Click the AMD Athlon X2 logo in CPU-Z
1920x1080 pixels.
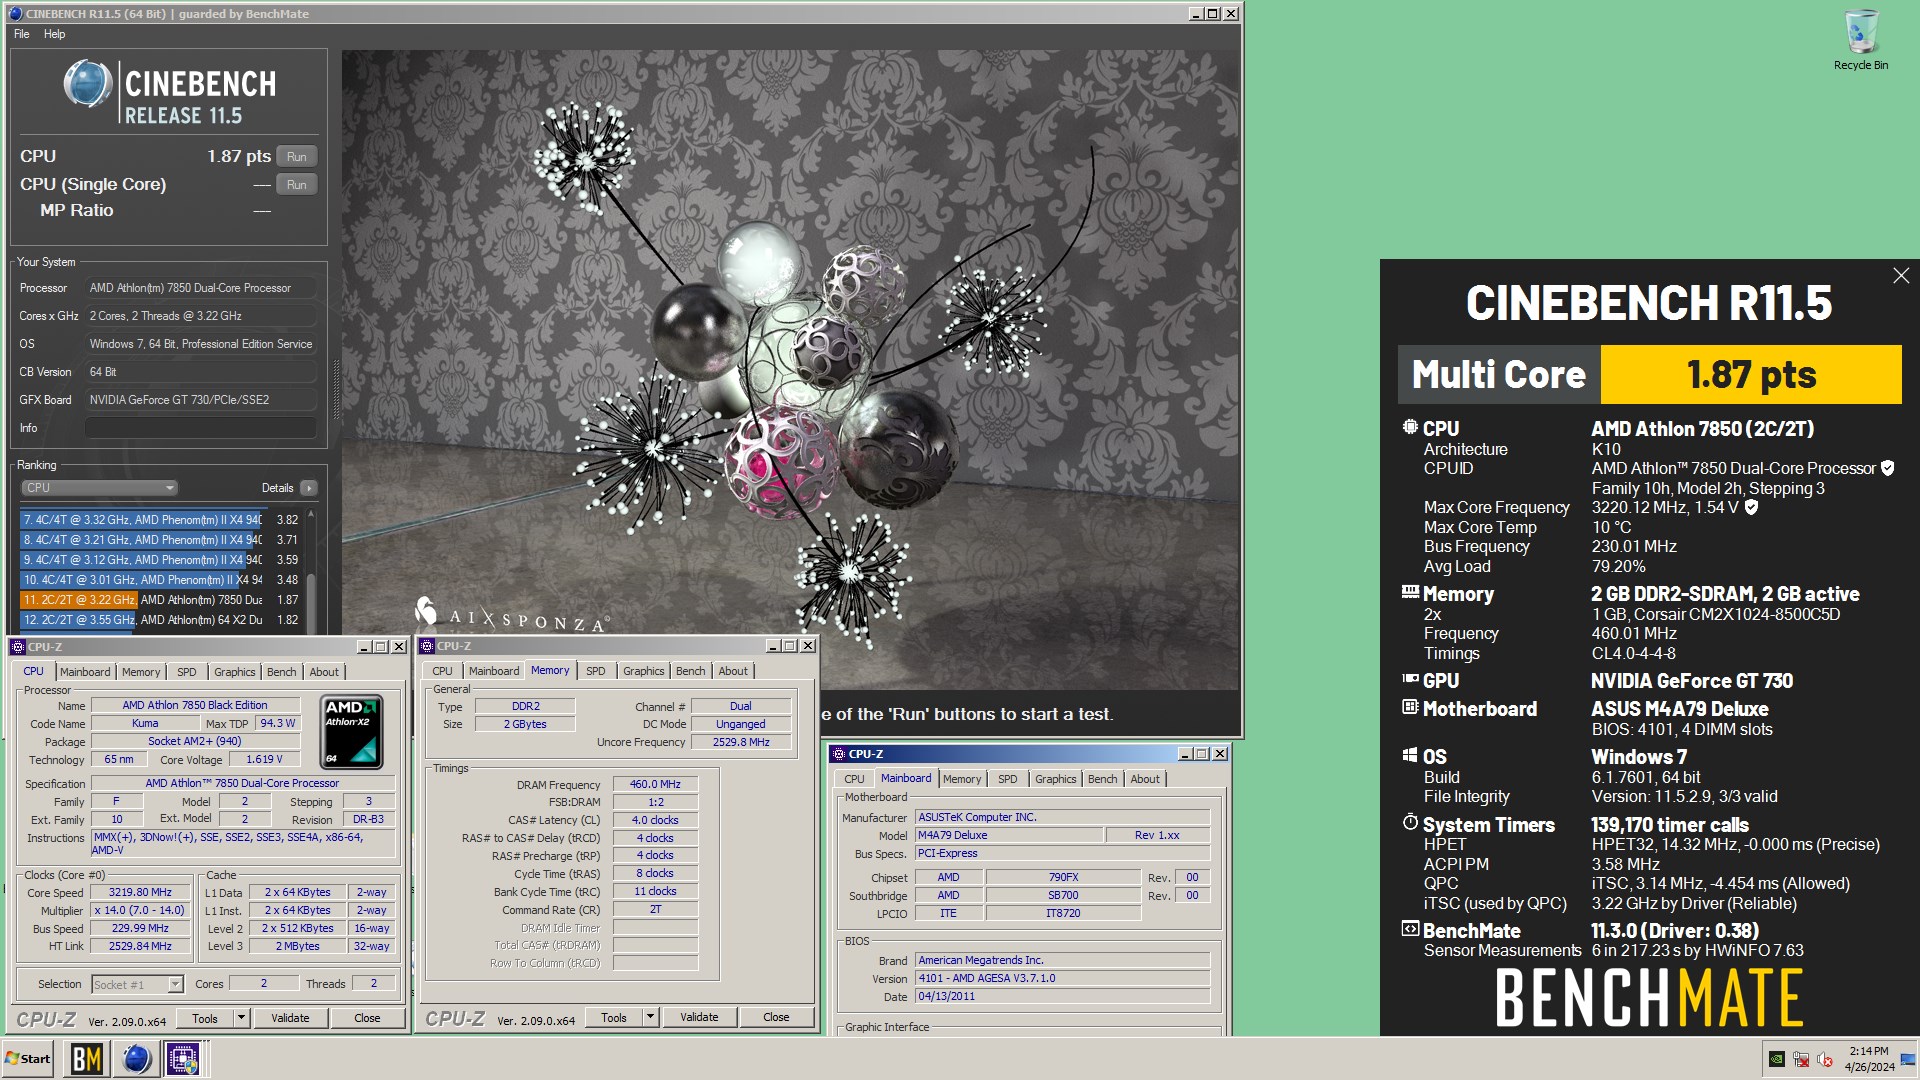352,732
